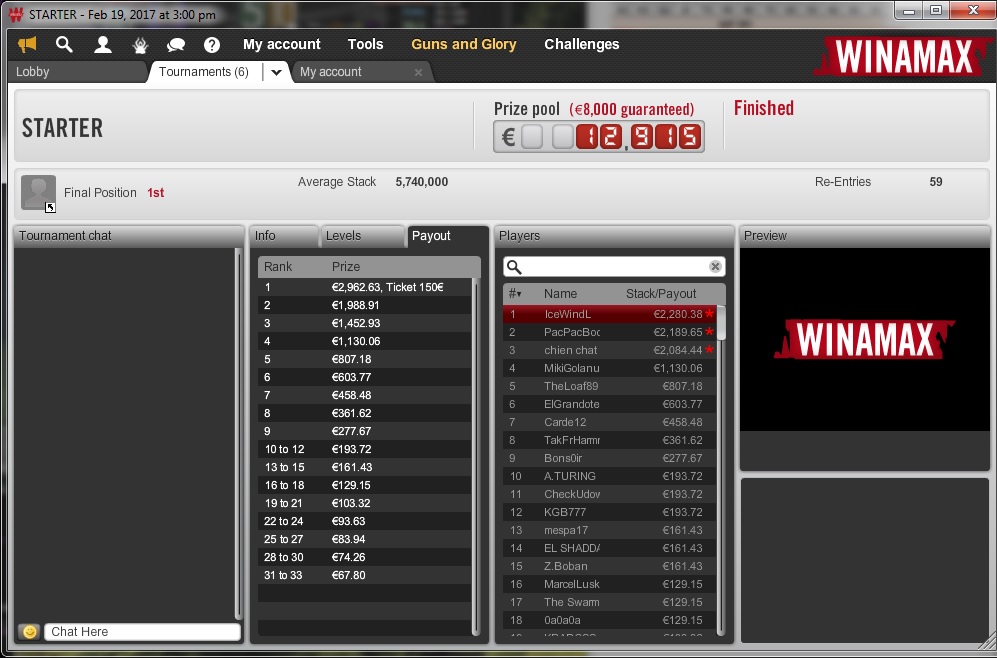
Task: Open the Tools menu
Action: coord(366,45)
